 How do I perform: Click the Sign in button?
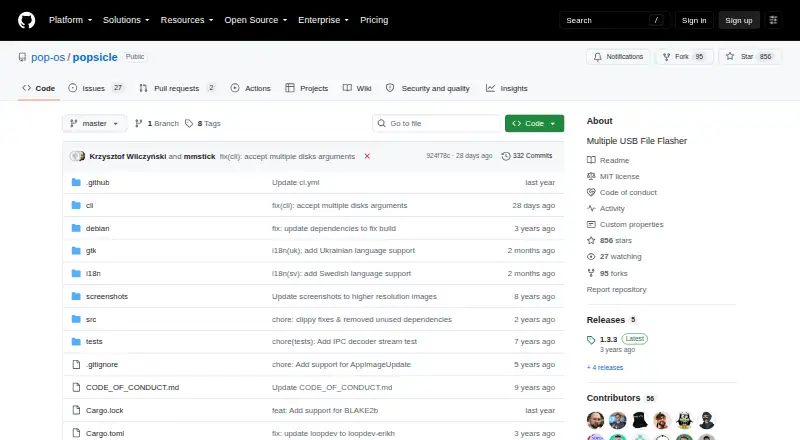pyautogui.click(x=694, y=20)
